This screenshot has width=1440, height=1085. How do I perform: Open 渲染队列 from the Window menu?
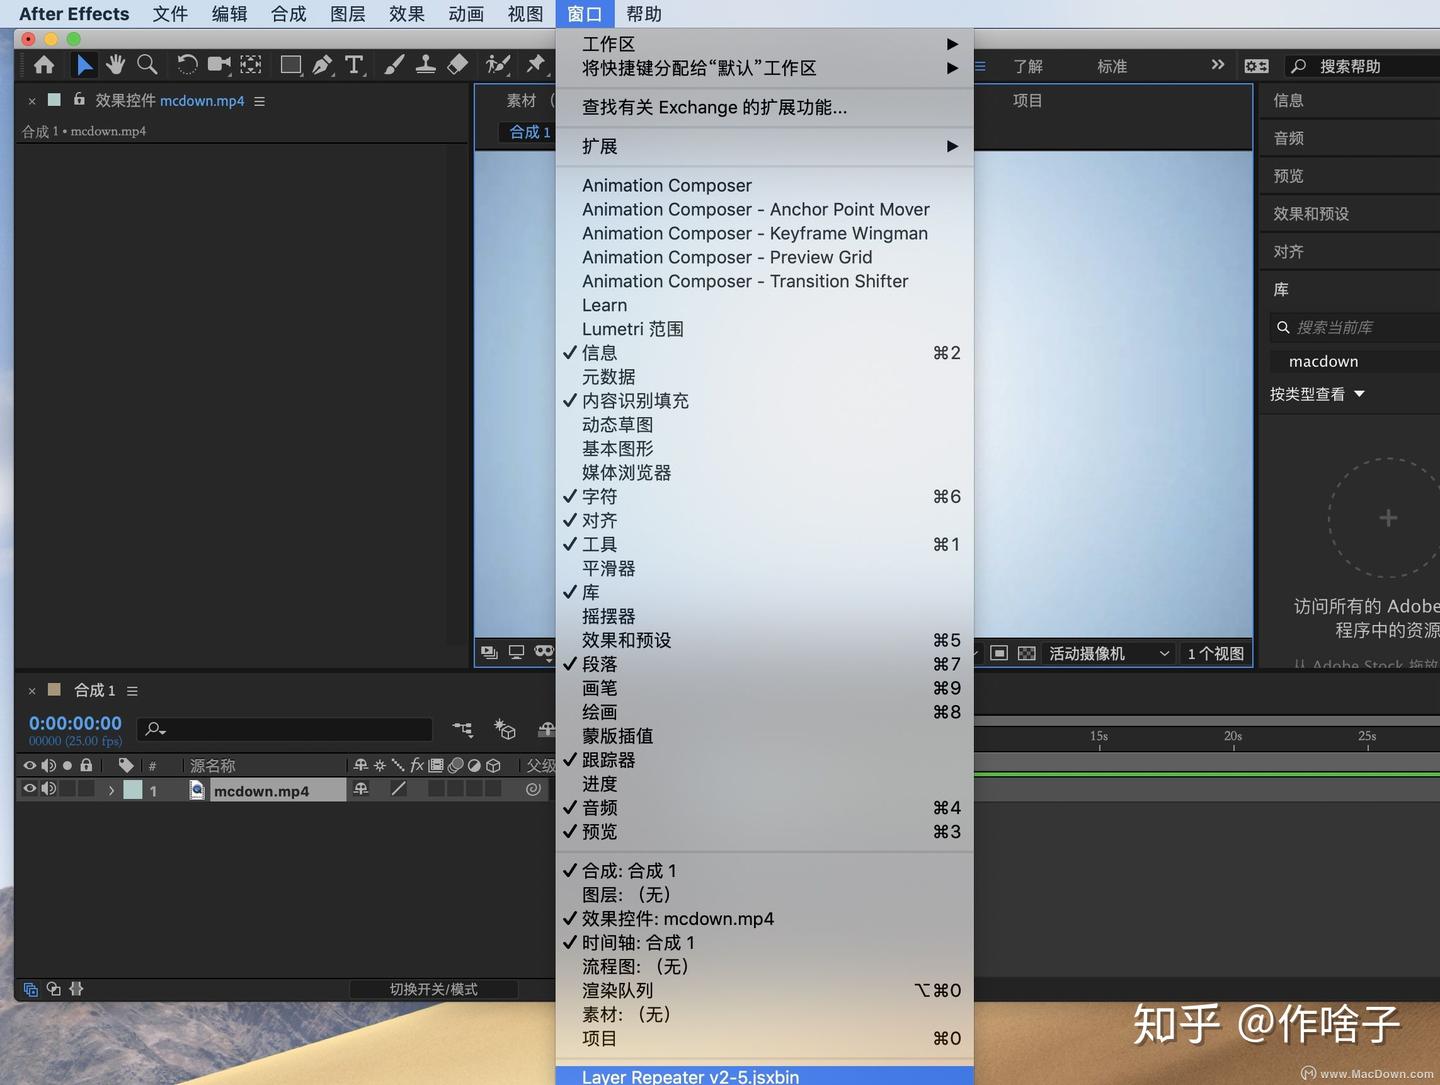pos(617,990)
